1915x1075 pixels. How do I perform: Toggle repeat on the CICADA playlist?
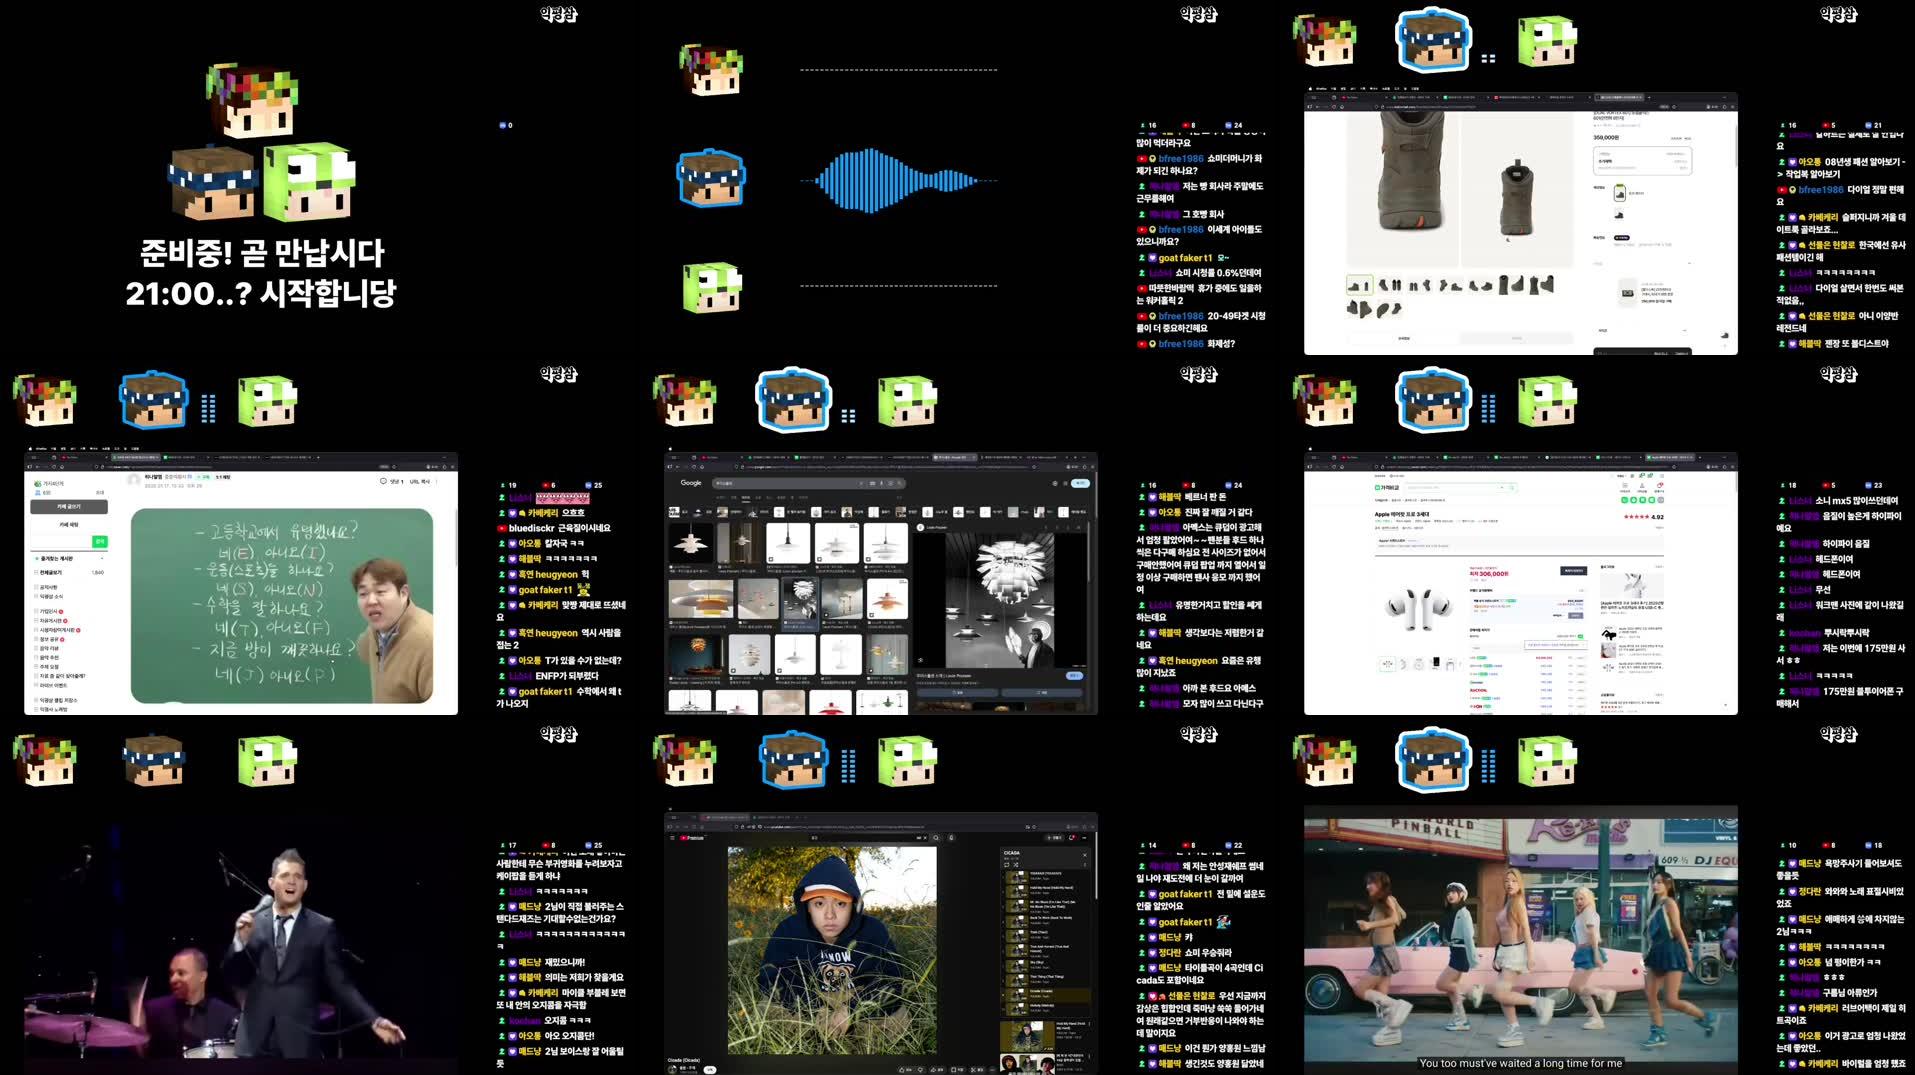click(1007, 865)
